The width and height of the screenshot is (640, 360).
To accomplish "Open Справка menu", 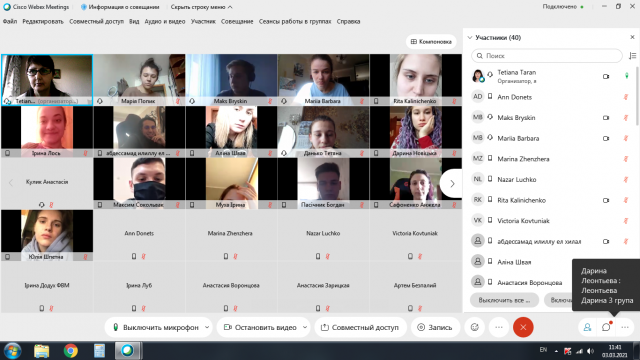I will pyautogui.click(x=348, y=21).
